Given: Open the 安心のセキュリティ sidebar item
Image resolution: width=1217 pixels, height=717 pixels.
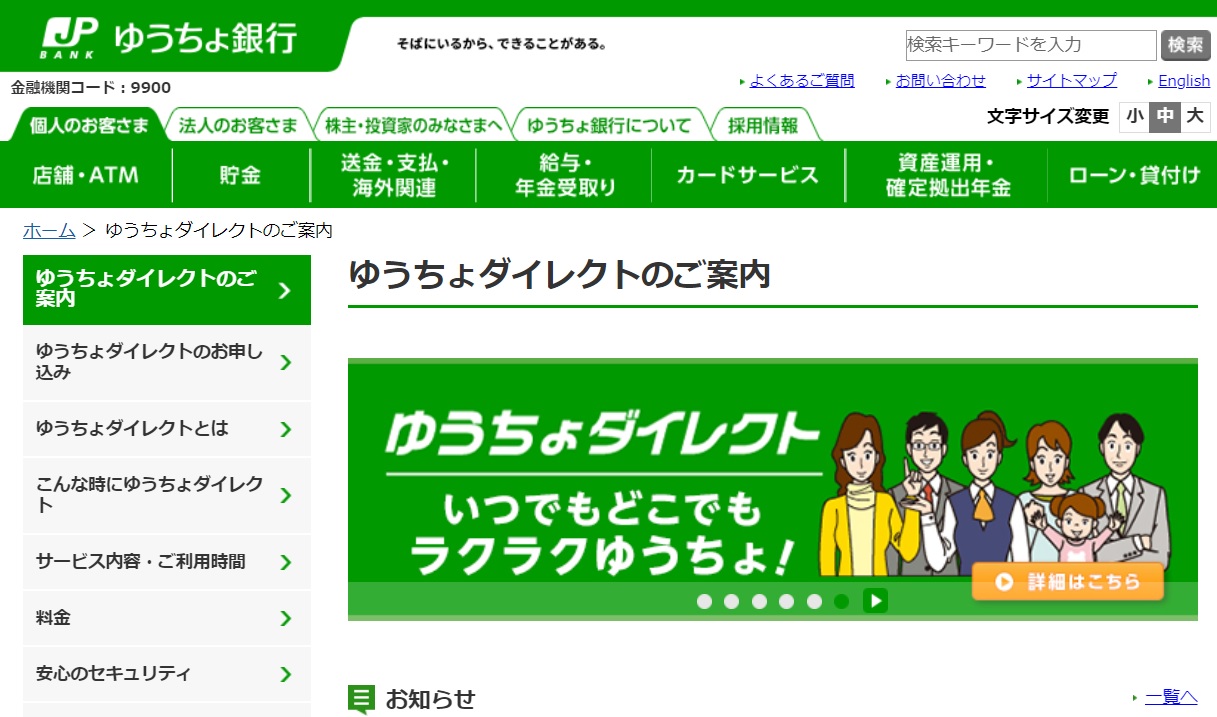Looking at the screenshot, I should (167, 674).
